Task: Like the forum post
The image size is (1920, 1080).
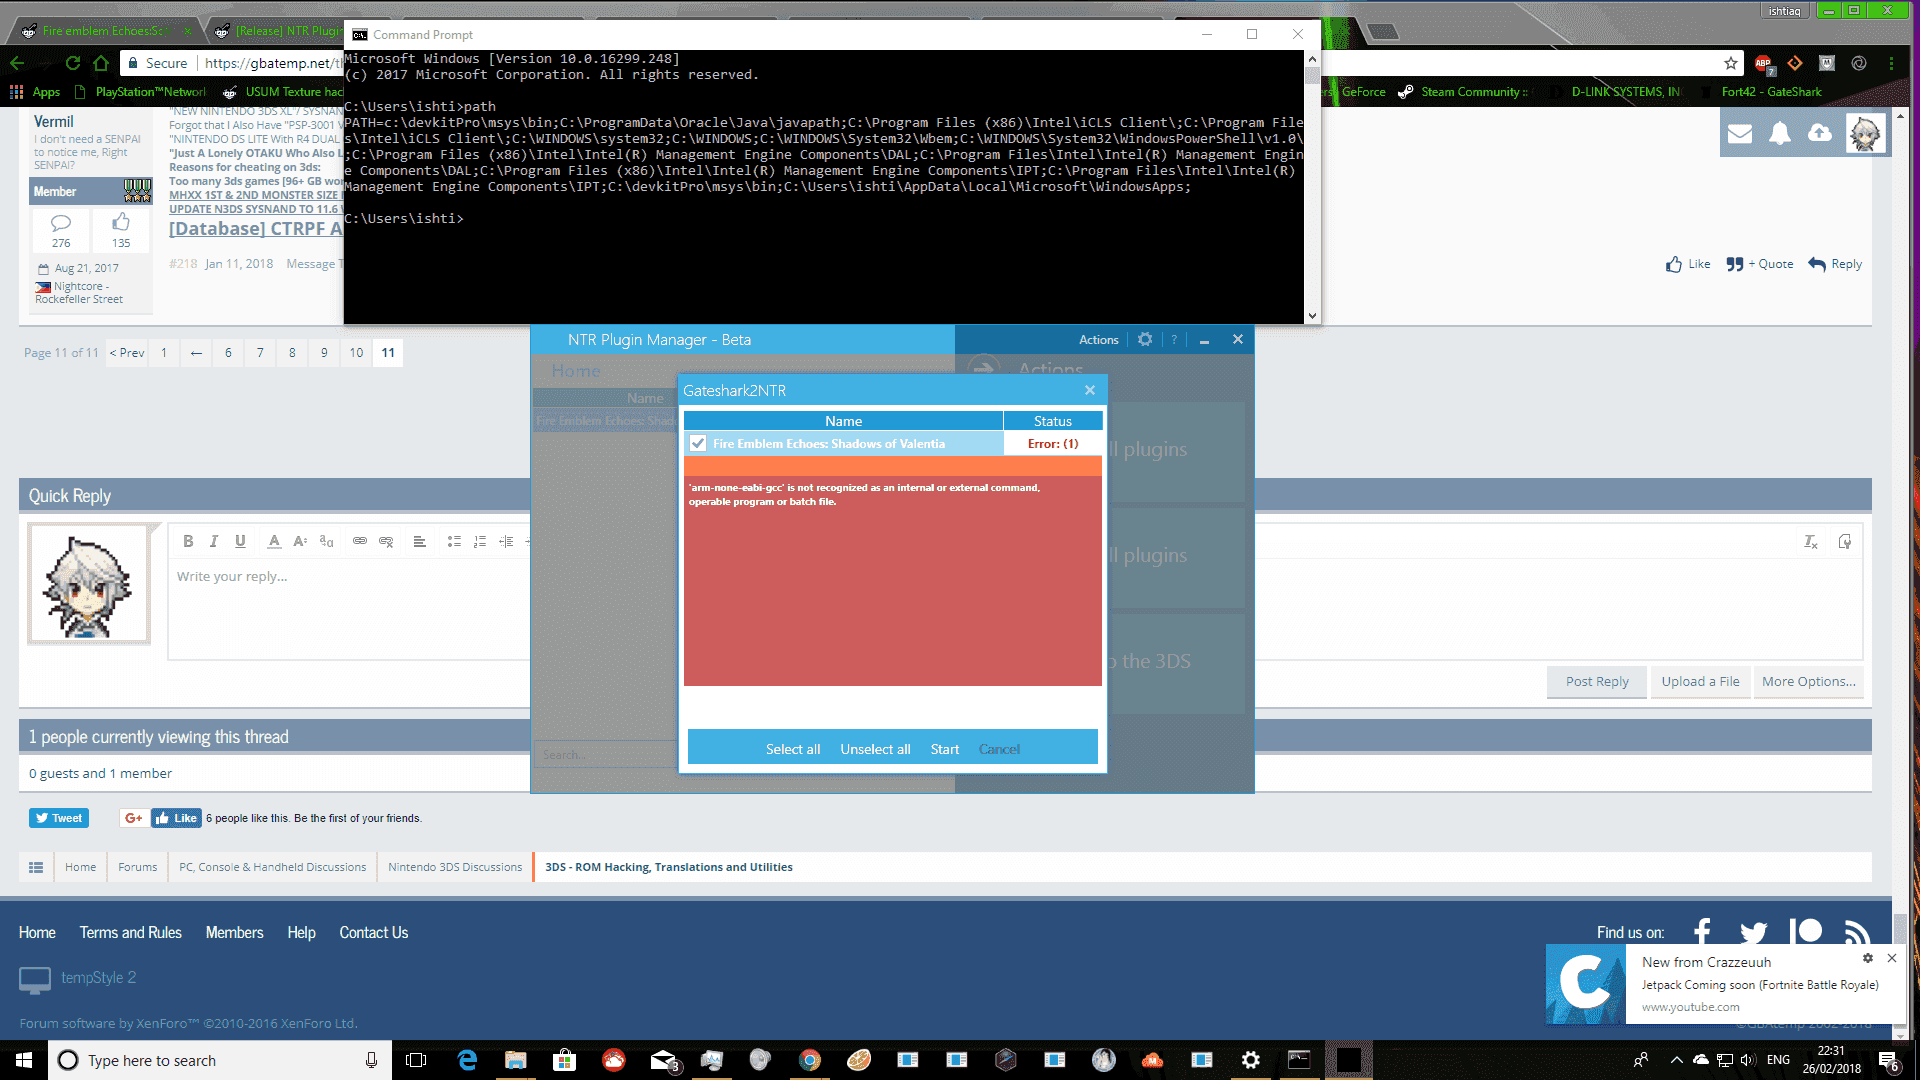Action: click(x=1688, y=264)
